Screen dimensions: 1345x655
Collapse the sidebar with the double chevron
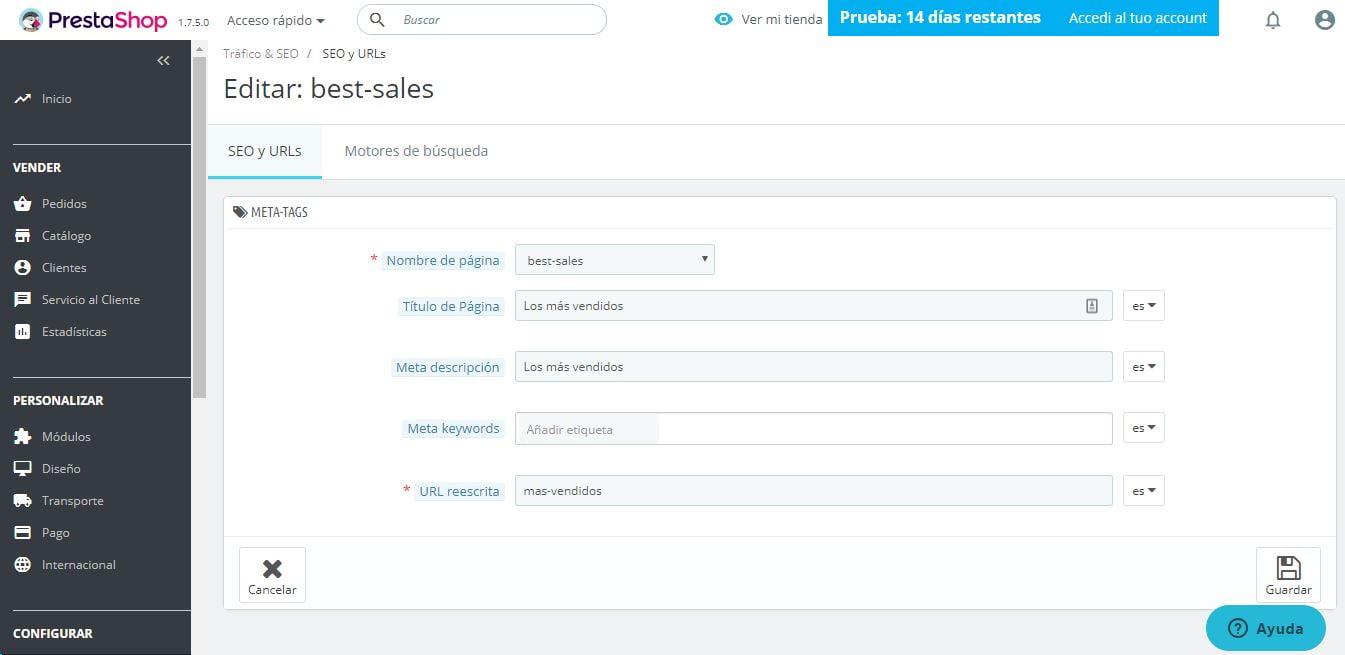click(x=163, y=60)
